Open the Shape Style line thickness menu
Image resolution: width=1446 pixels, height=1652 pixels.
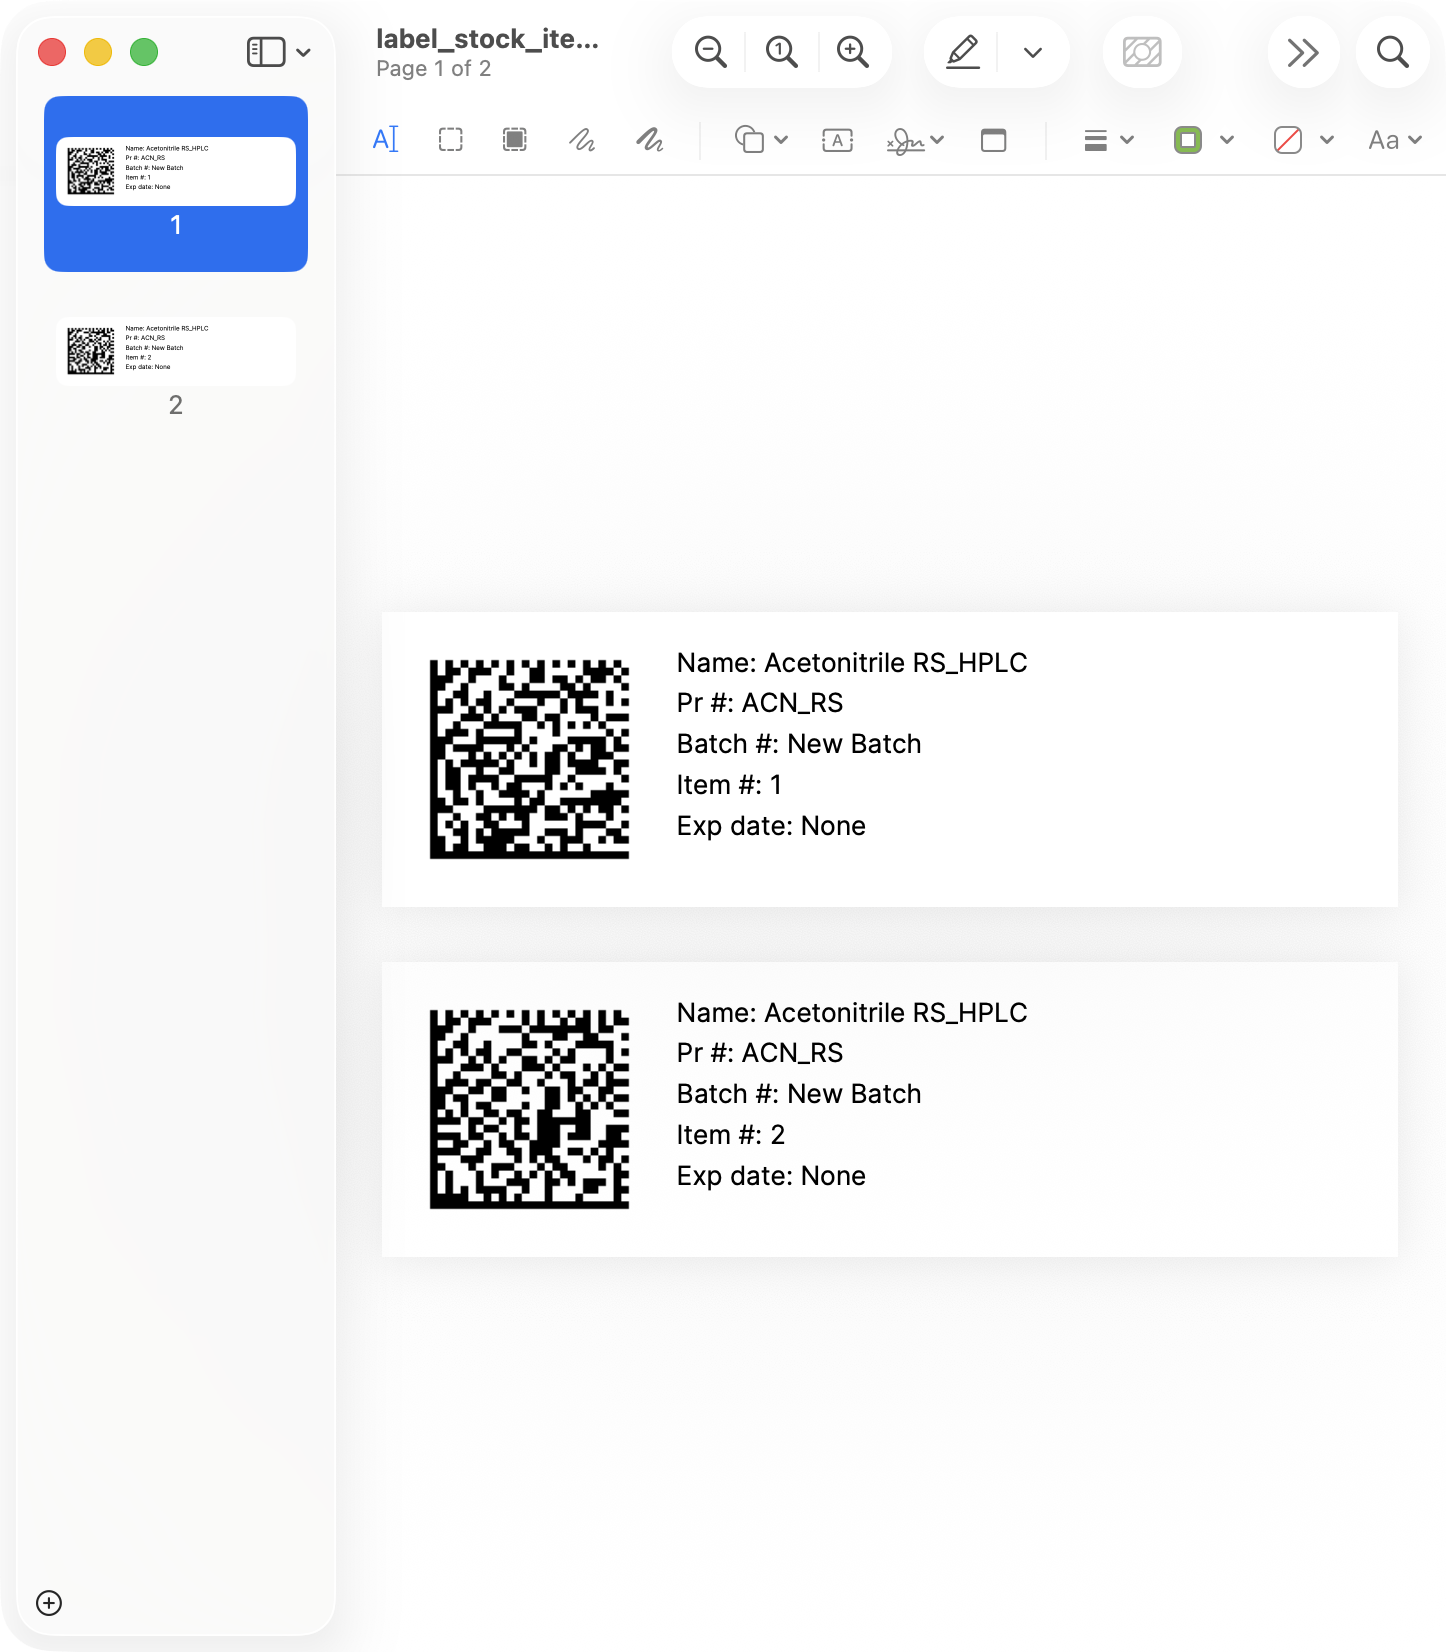pos(1108,140)
